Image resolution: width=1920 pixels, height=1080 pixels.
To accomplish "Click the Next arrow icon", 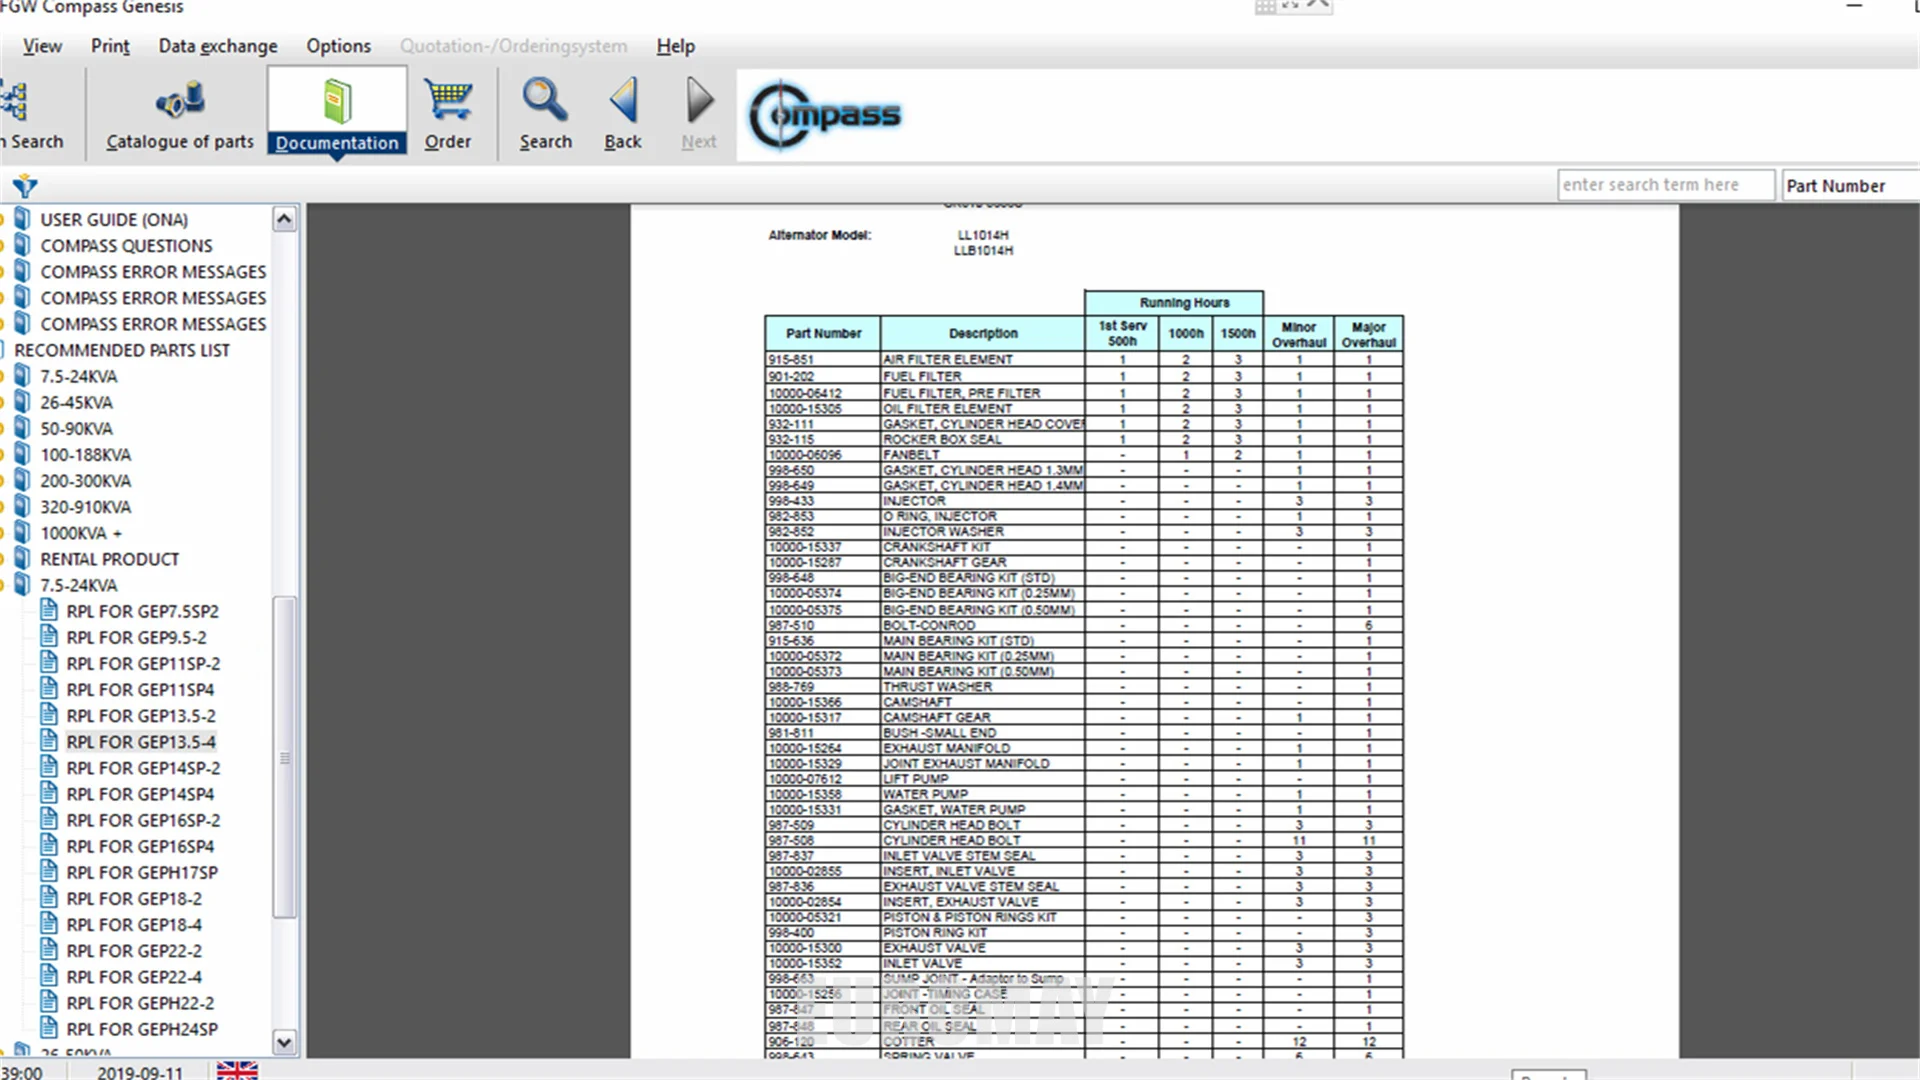I will tap(699, 101).
